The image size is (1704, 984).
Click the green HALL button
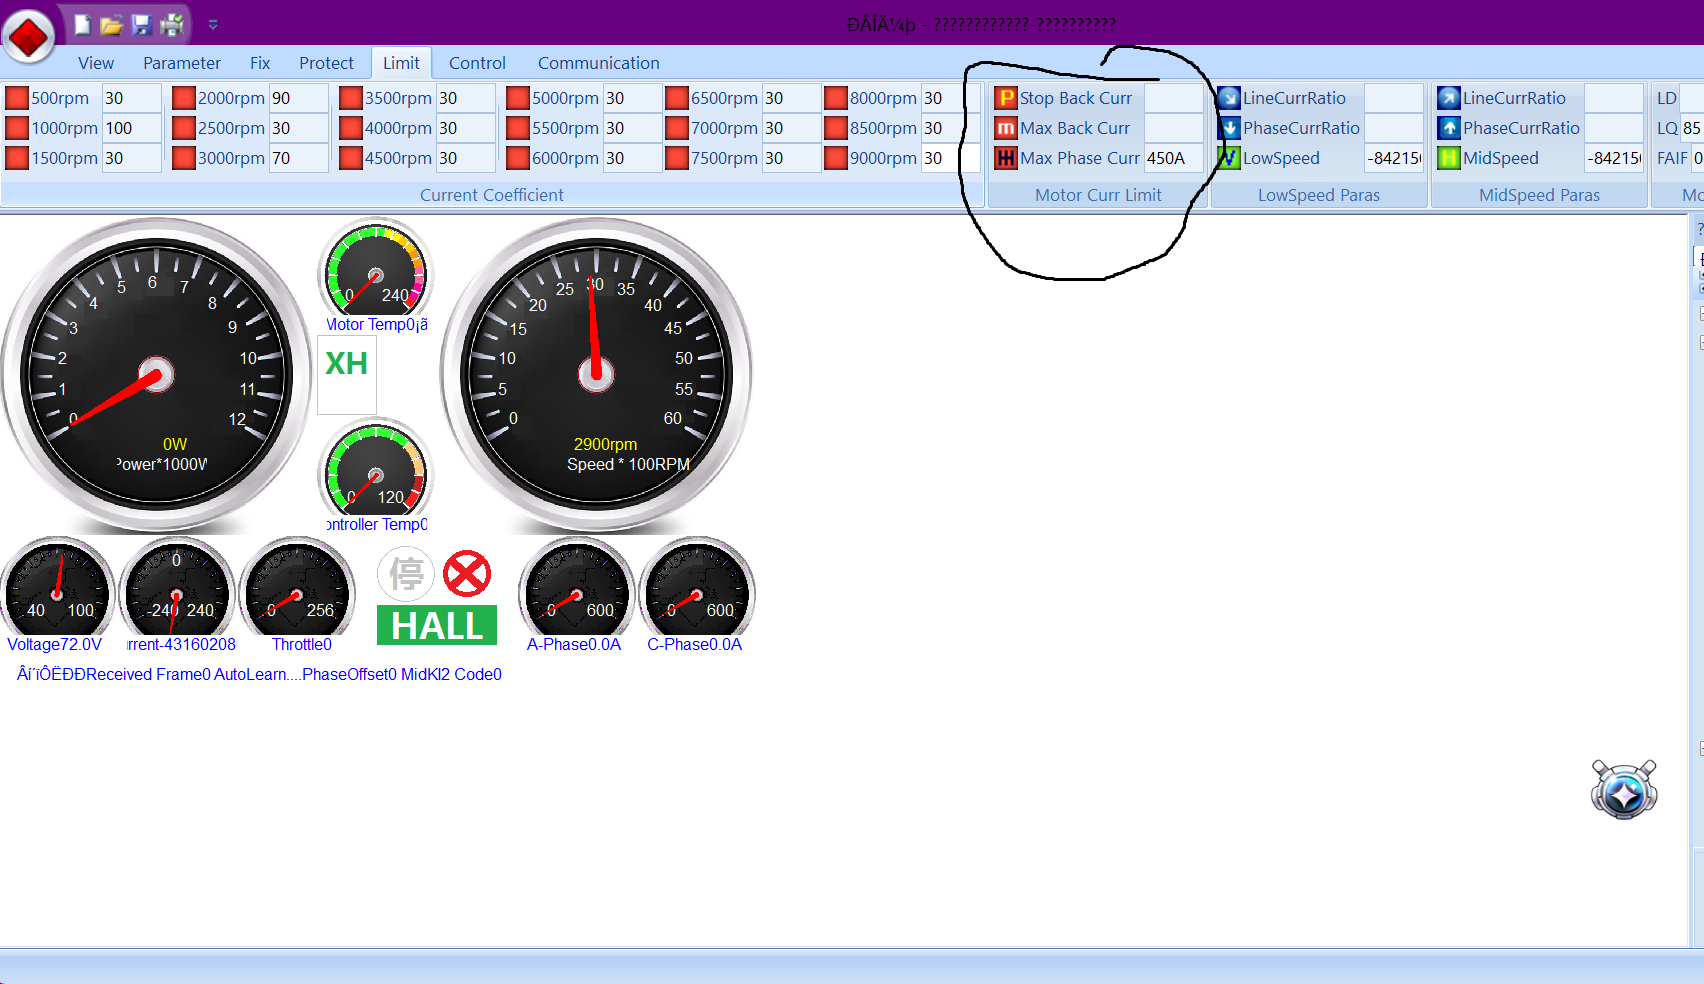click(437, 626)
